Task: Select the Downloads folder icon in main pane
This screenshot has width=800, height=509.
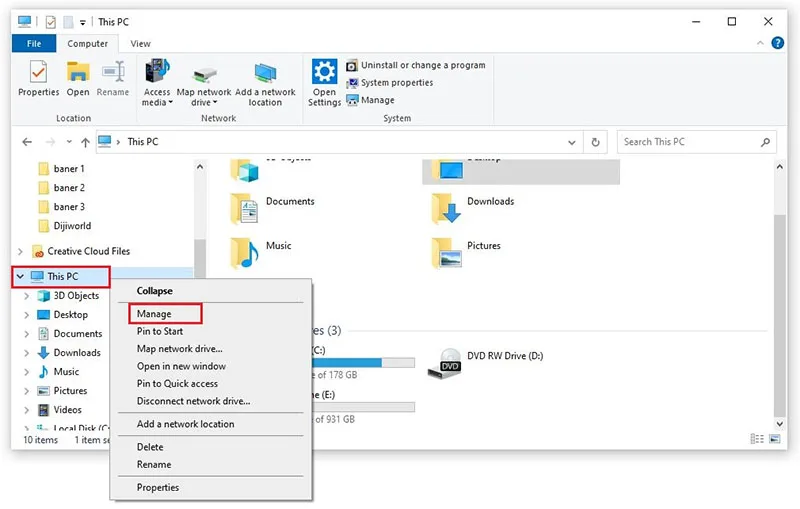Action: [x=445, y=209]
